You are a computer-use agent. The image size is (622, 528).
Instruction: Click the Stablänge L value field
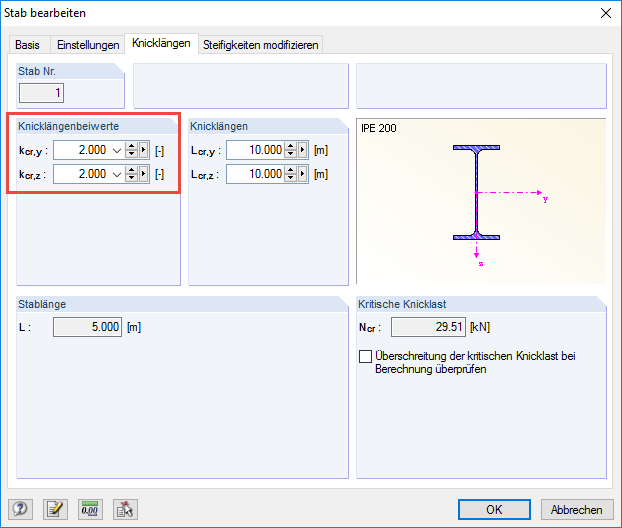pyautogui.click(x=87, y=327)
